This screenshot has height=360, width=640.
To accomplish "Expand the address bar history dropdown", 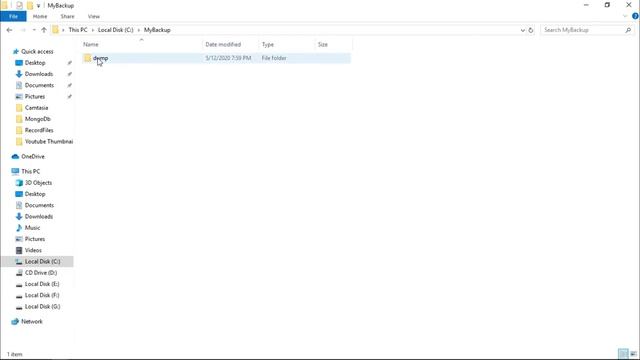I will click(x=522, y=30).
